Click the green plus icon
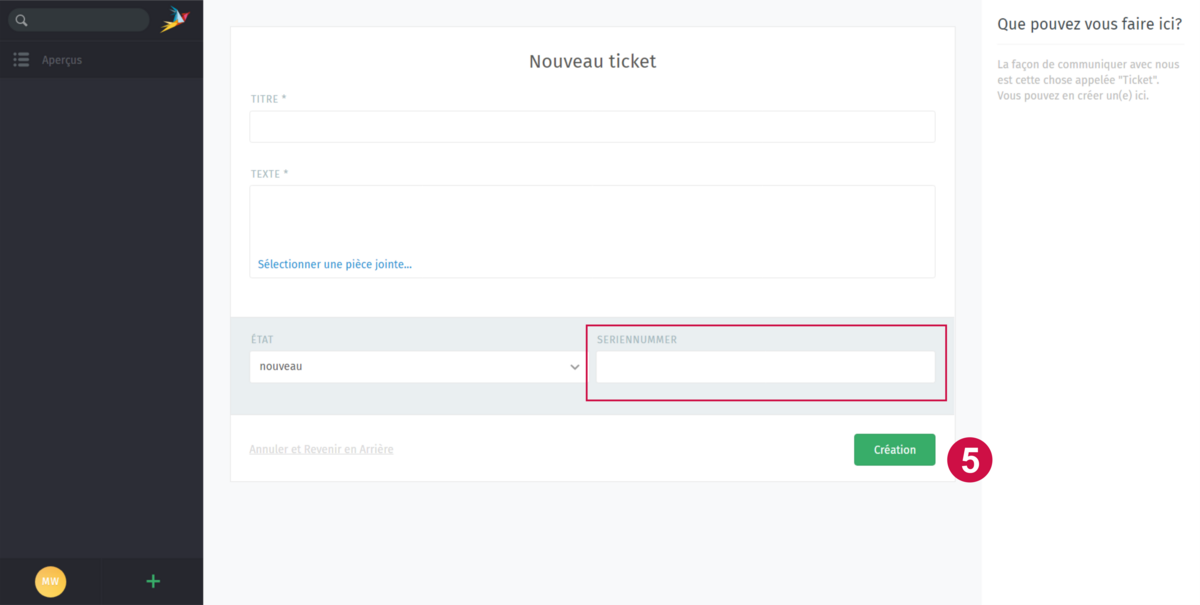 (x=153, y=581)
